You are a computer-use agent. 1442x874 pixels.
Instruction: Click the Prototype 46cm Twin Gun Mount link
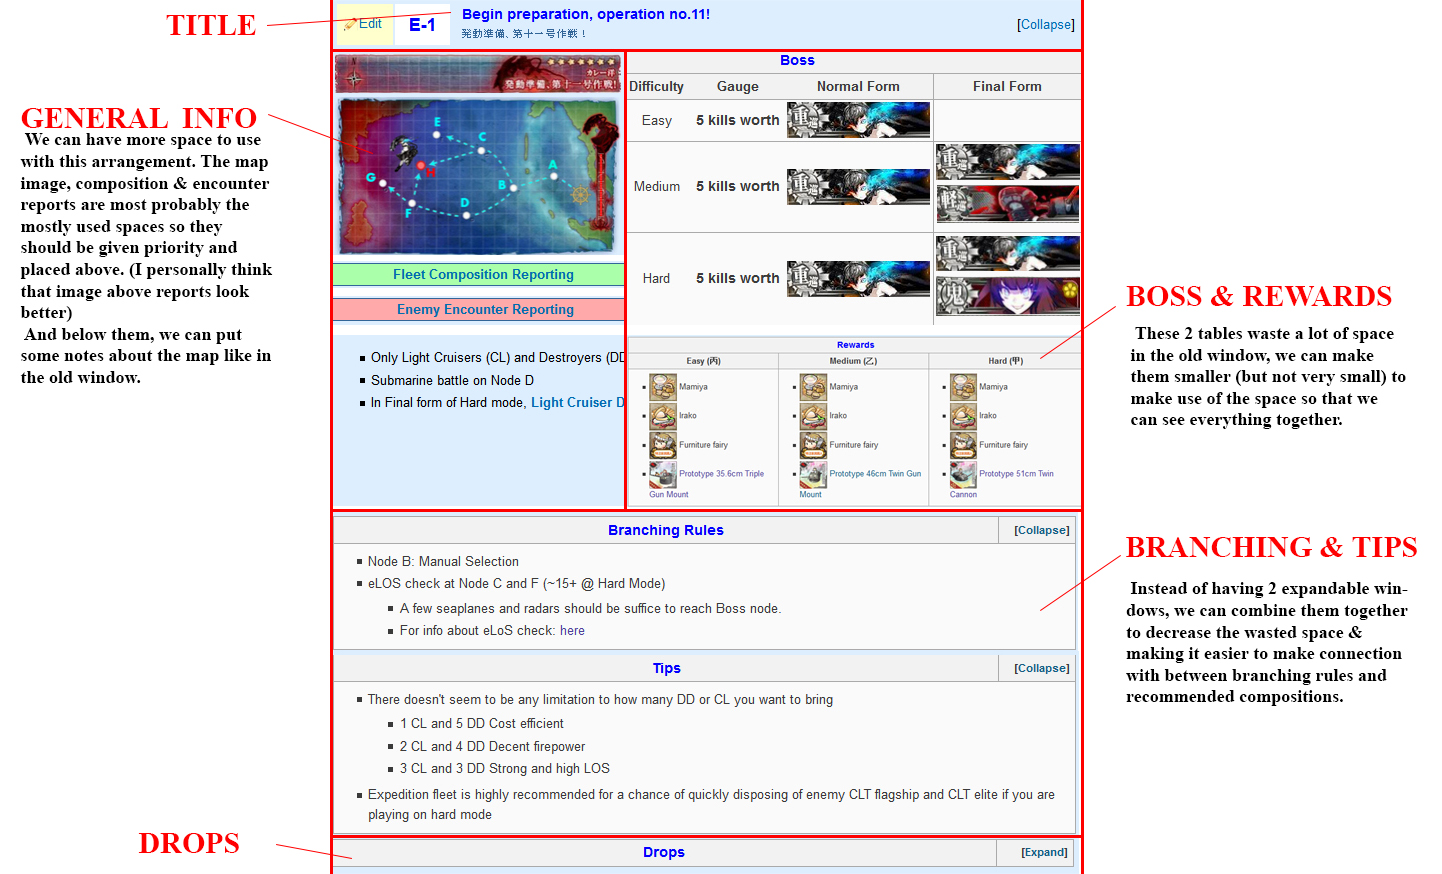(875, 474)
